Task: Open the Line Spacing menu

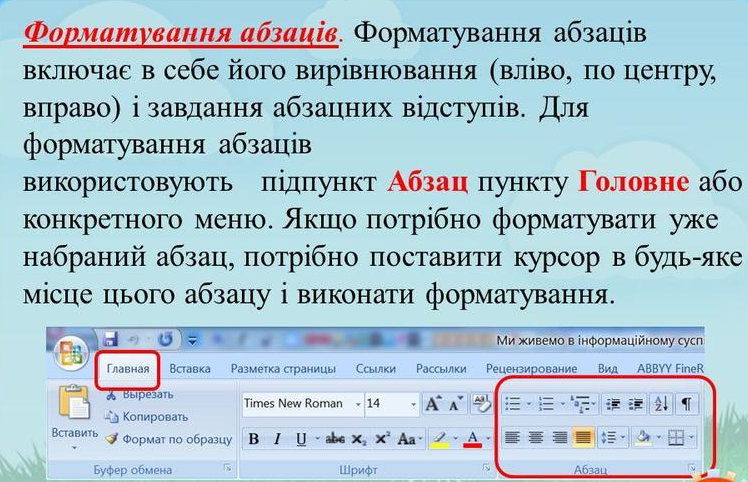Action: click(612, 437)
